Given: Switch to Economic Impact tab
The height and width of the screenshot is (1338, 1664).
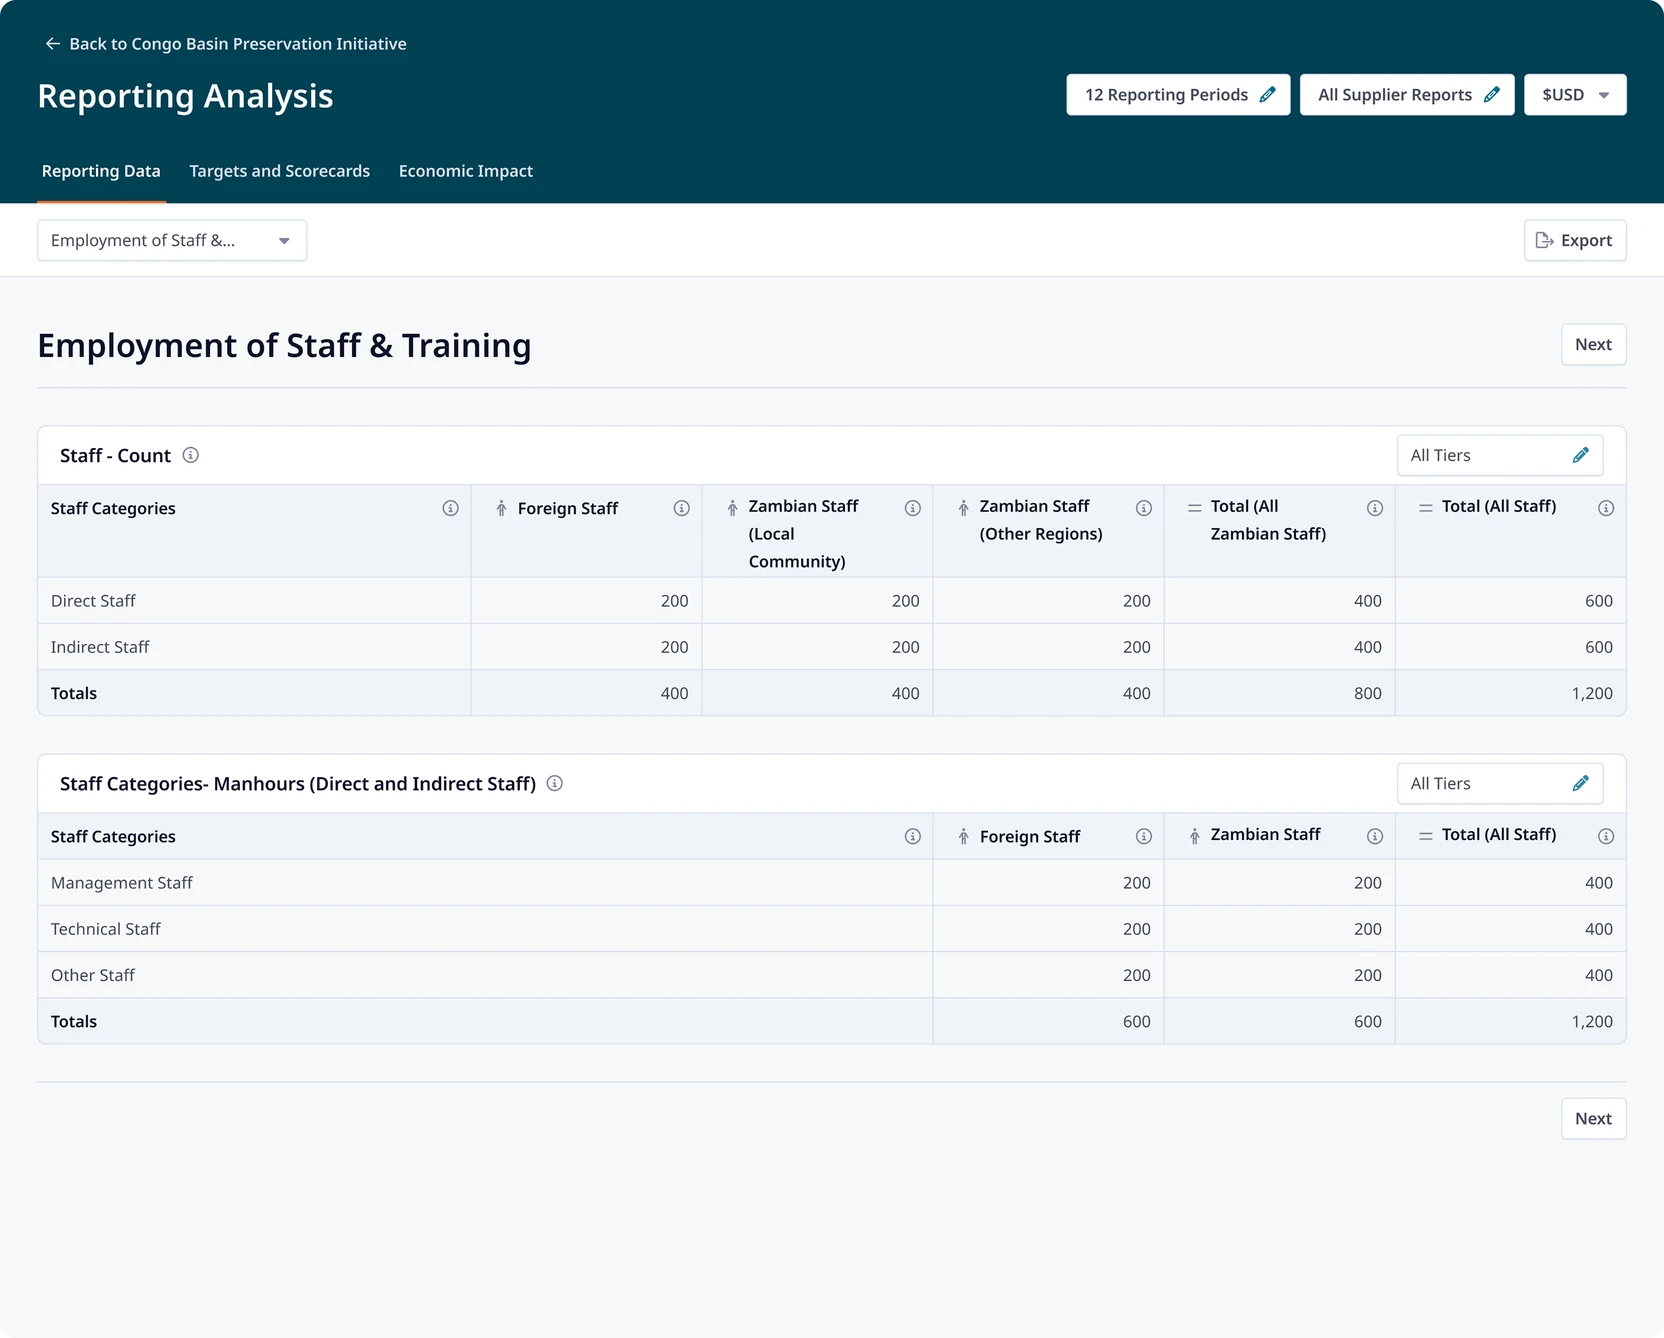Looking at the screenshot, I should pos(466,171).
